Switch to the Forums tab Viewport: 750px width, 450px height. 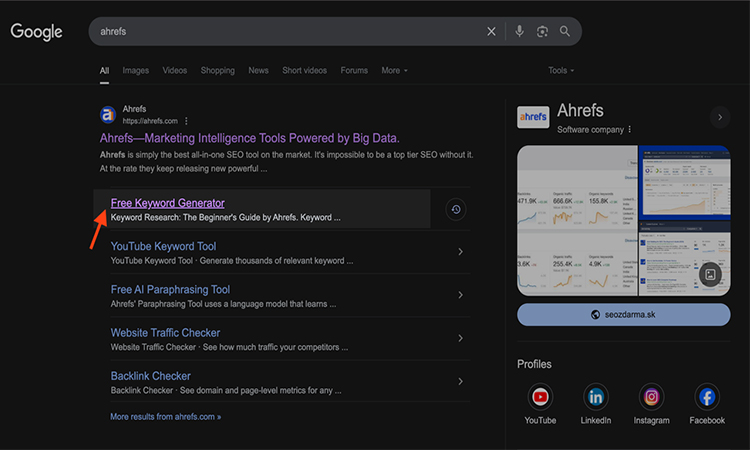pos(354,70)
